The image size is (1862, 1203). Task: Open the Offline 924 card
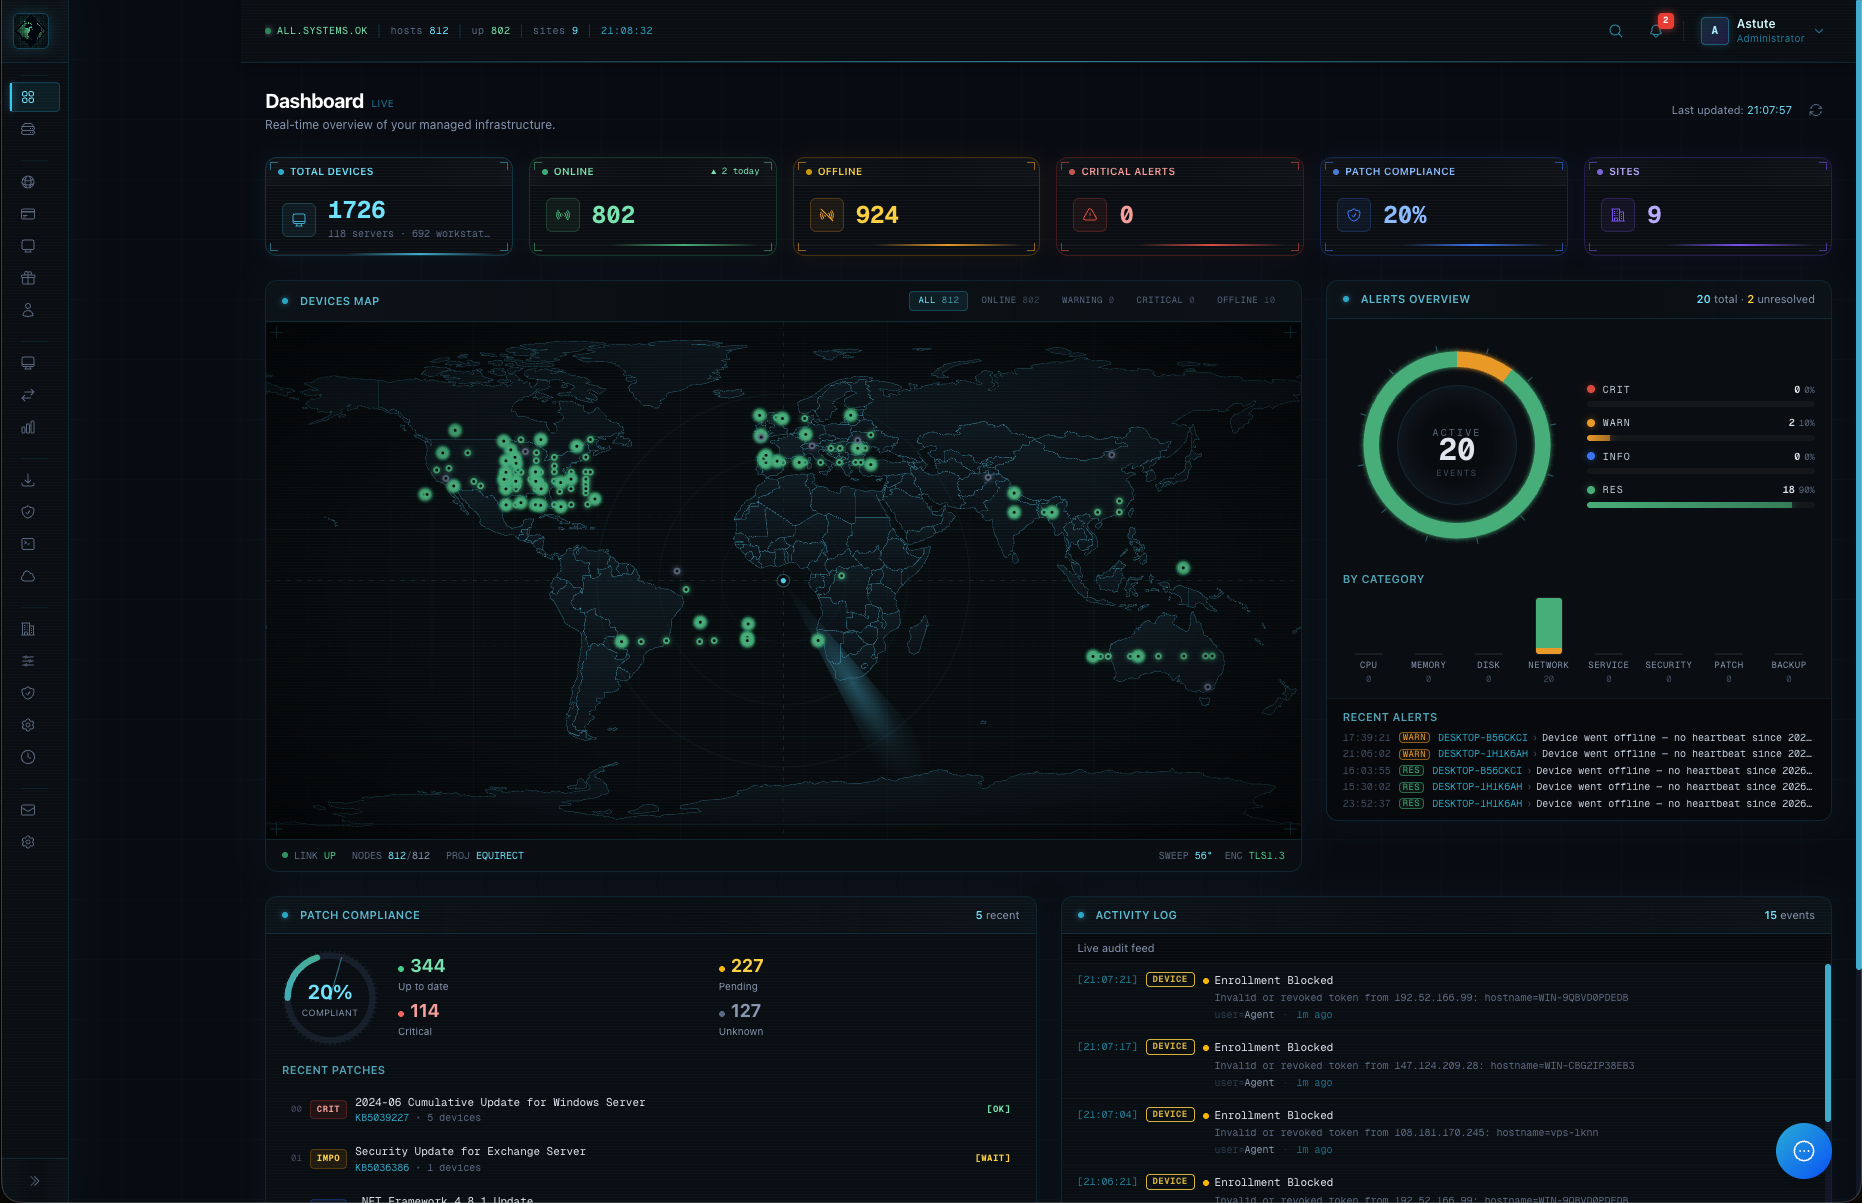tap(916, 206)
